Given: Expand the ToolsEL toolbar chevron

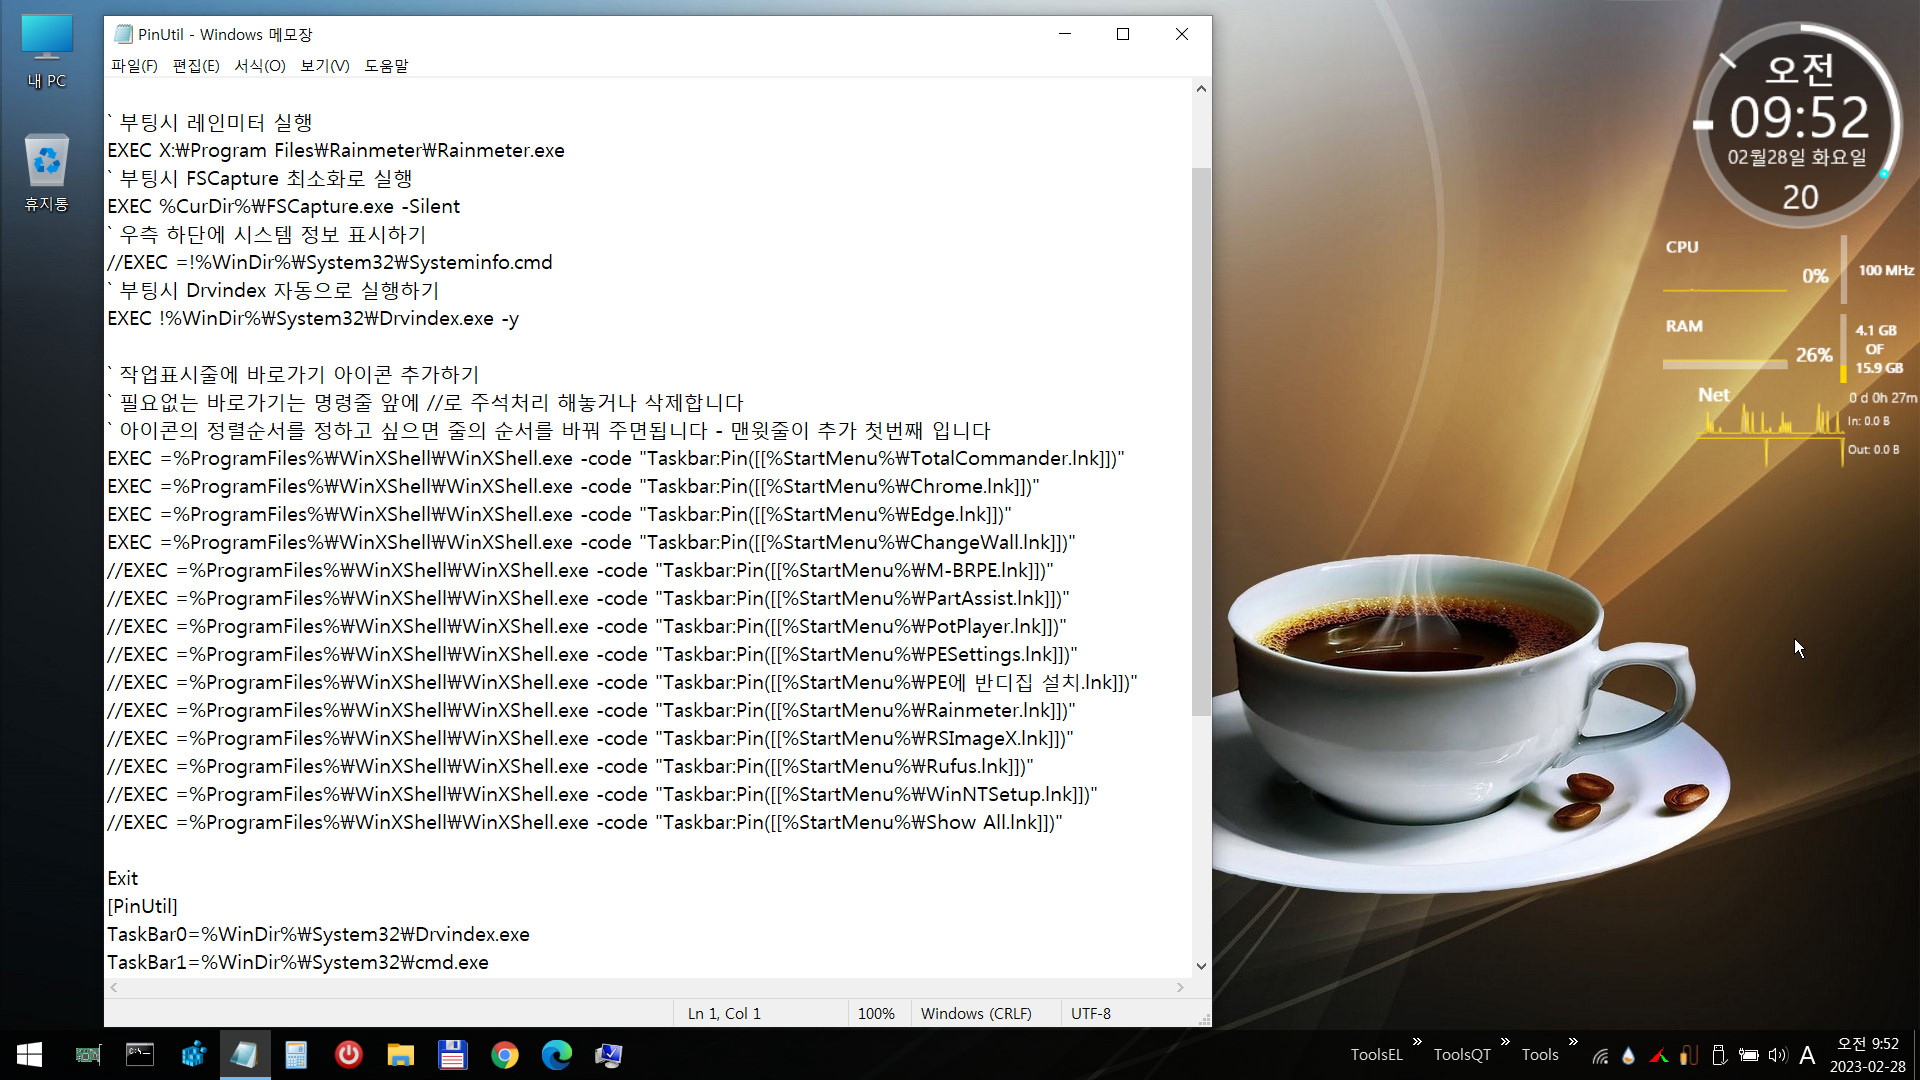Looking at the screenshot, I should pyautogui.click(x=1417, y=1042).
